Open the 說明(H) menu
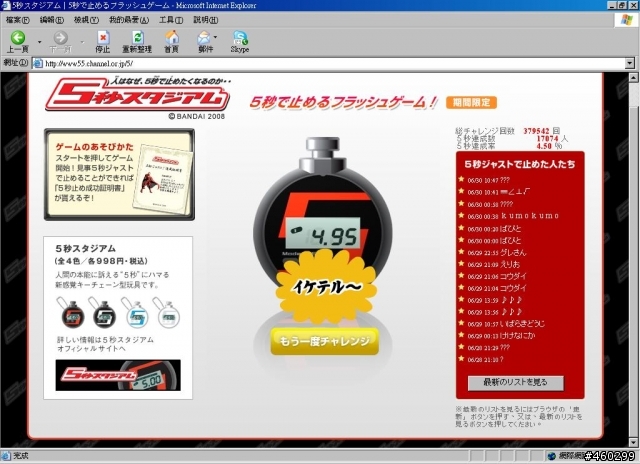Screen dimensions: 640x464 (205, 20)
